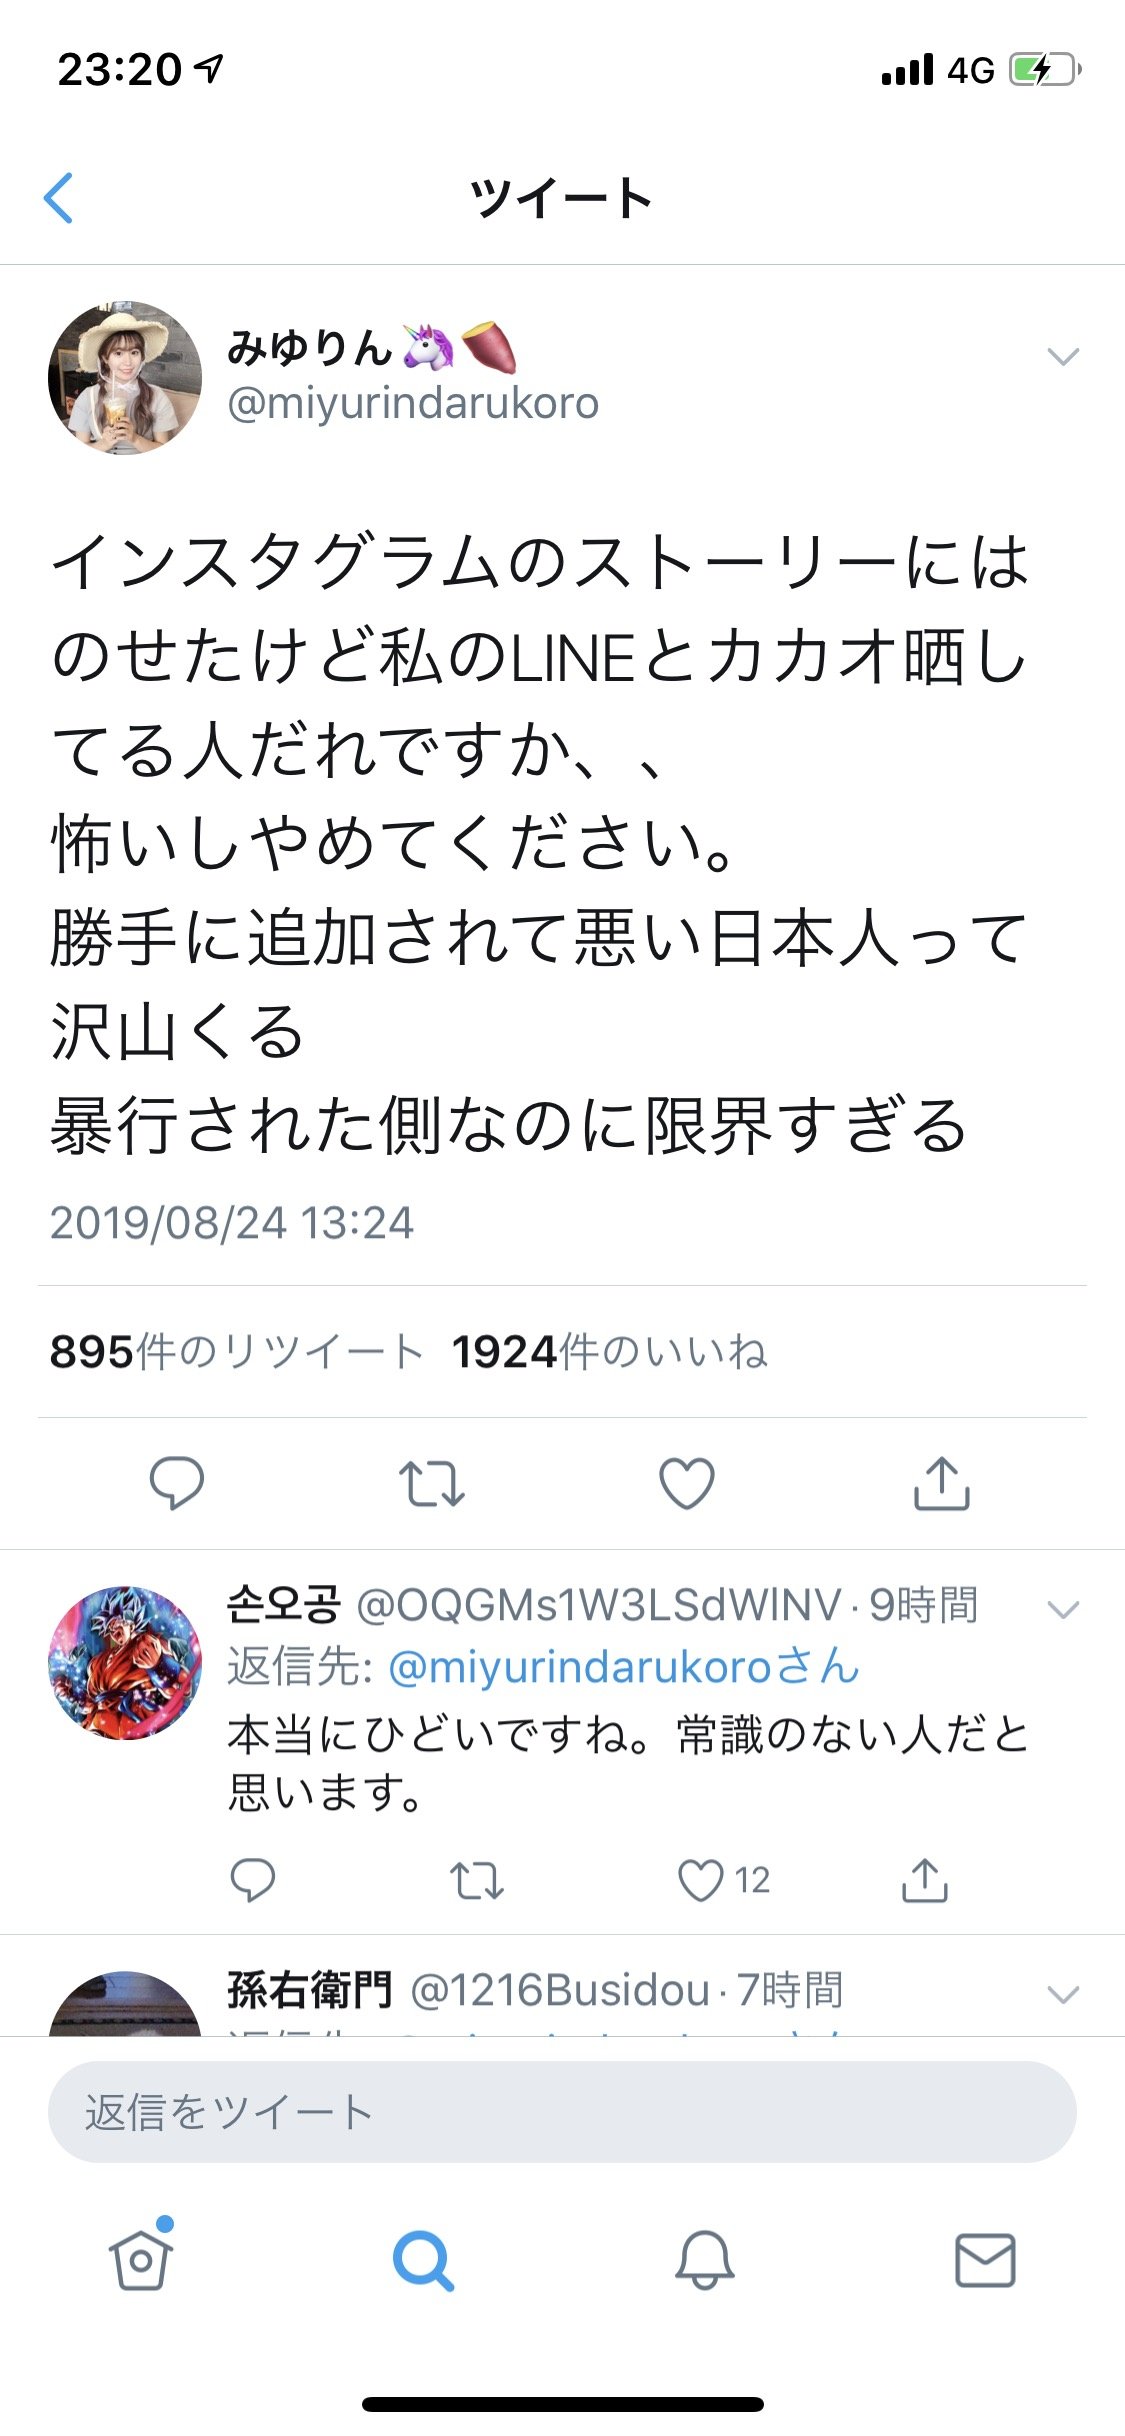Open the Notifications bell tab
This screenshot has height=2436, width=1125.
[704, 2259]
